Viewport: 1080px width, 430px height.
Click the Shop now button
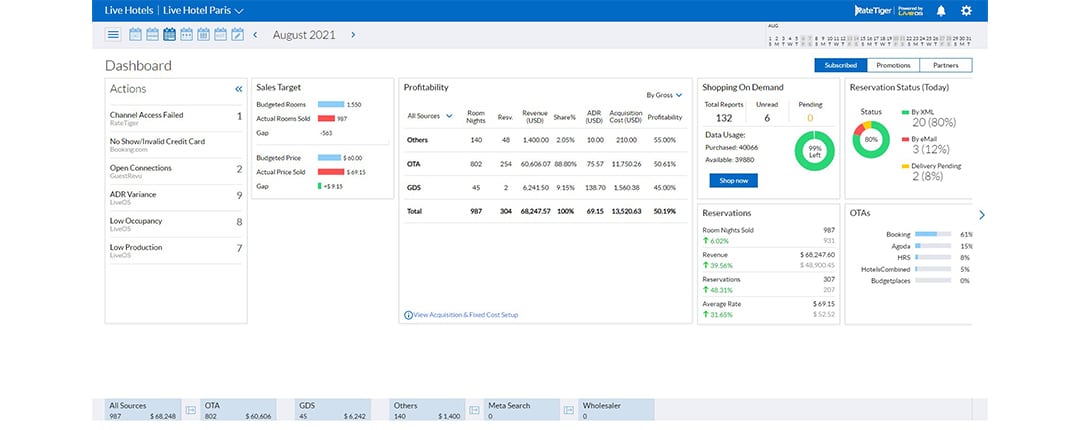tap(733, 181)
